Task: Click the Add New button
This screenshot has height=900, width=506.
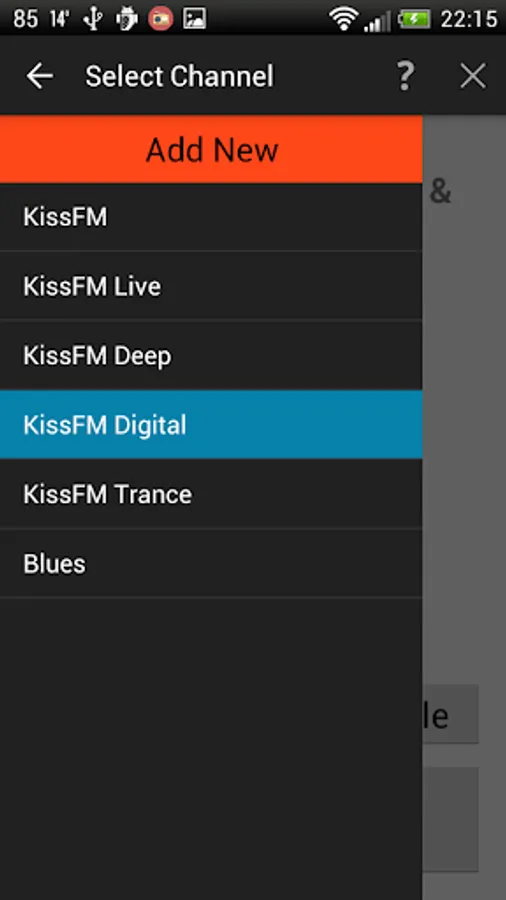Action: pos(211,149)
